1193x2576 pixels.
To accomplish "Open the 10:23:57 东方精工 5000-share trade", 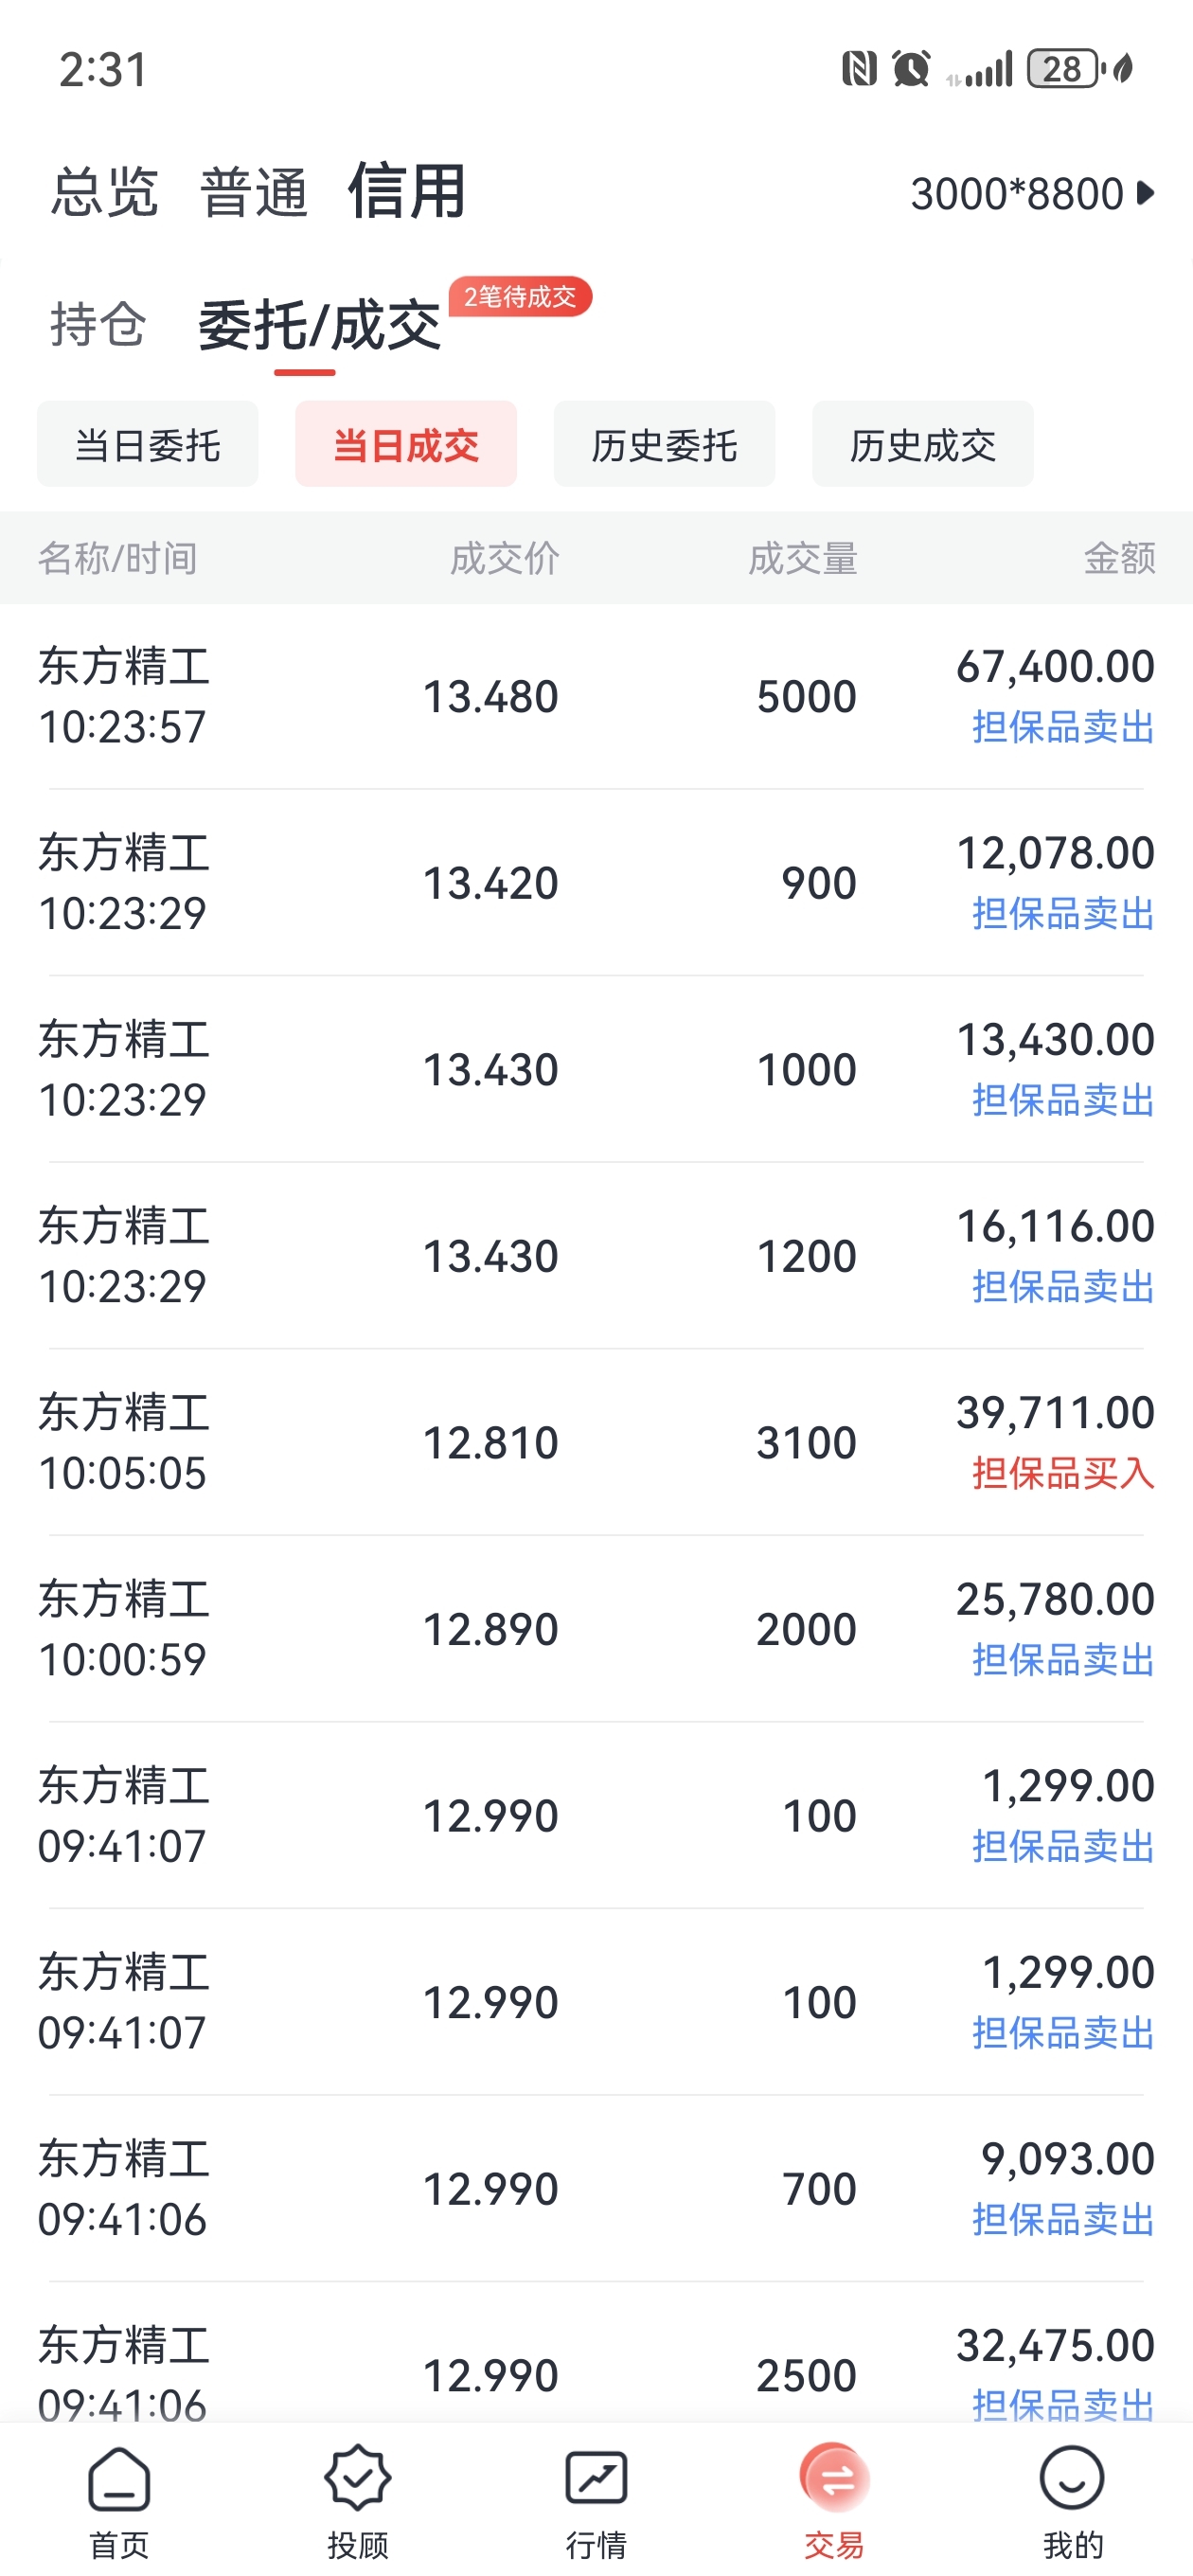I will 596,696.
